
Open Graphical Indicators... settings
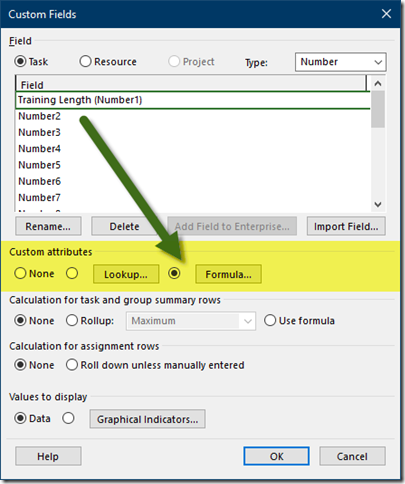pyautogui.click(x=147, y=419)
